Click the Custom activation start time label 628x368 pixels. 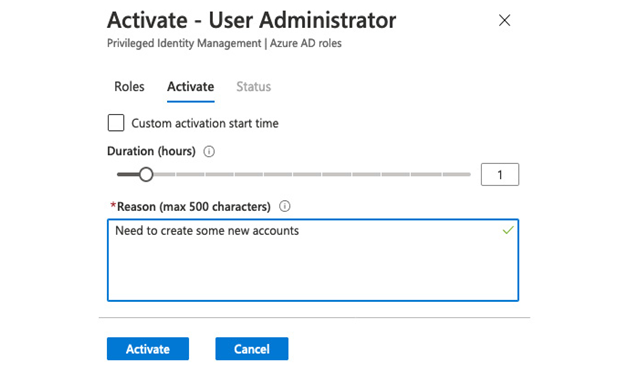pyautogui.click(x=205, y=123)
